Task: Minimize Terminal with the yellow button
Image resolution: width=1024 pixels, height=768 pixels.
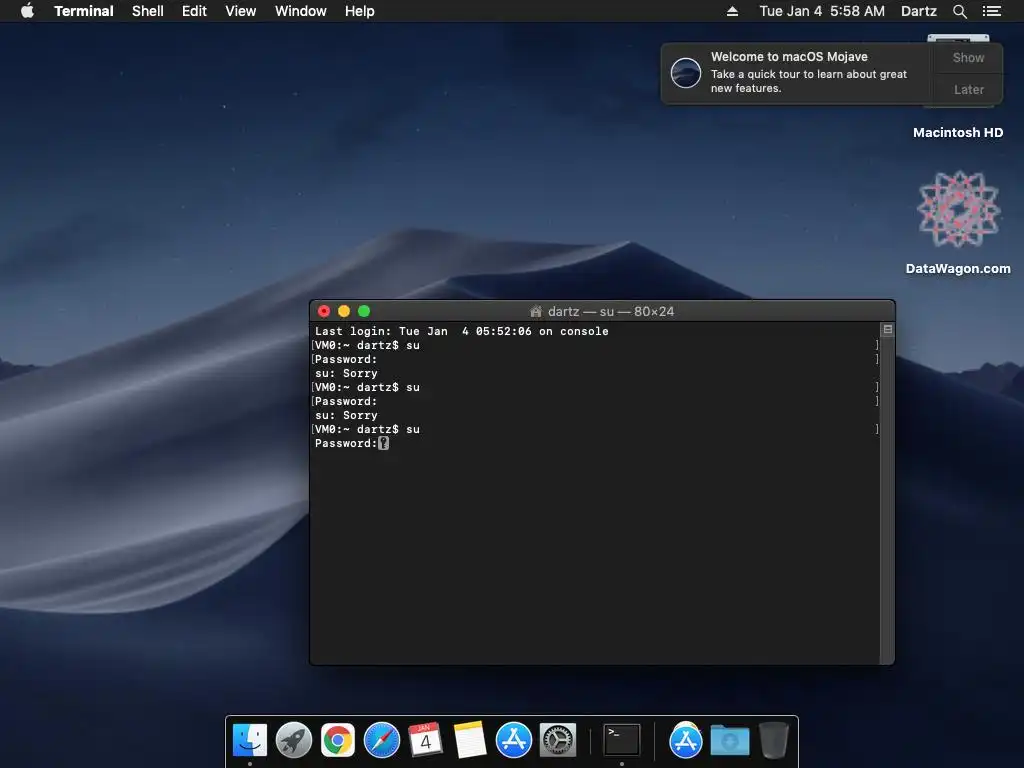Action: click(344, 311)
